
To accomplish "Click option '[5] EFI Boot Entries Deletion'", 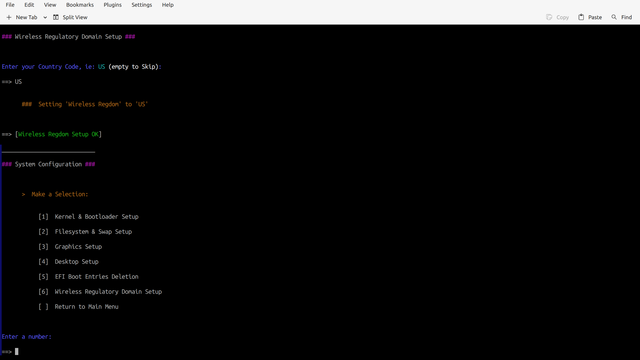I will point(89,277).
